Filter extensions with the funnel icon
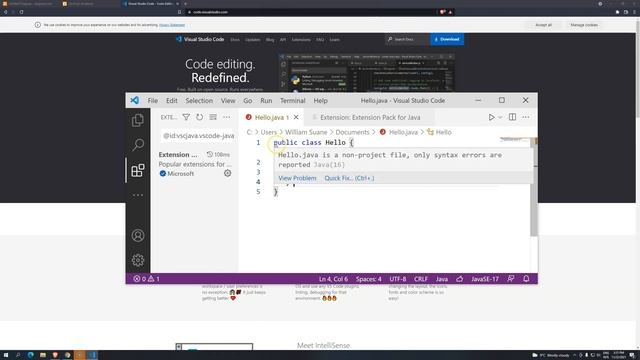The height and width of the screenshot is (360, 640). coord(186,117)
